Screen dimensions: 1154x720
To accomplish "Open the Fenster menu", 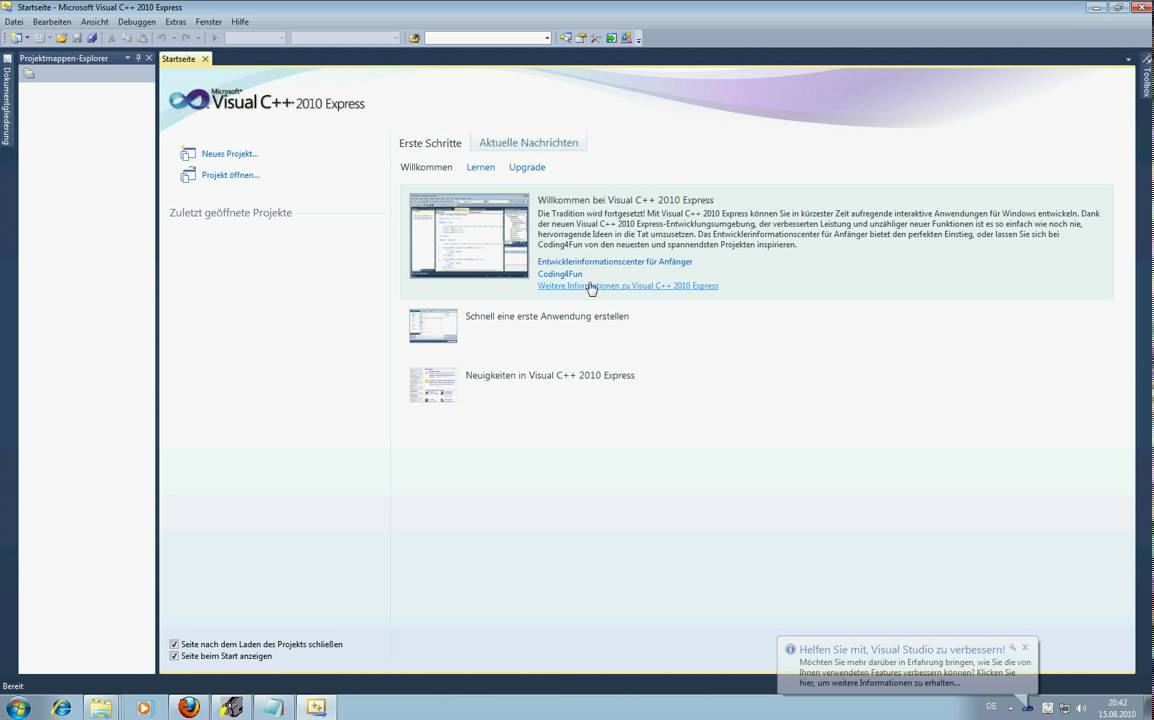I will [x=209, y=22].
